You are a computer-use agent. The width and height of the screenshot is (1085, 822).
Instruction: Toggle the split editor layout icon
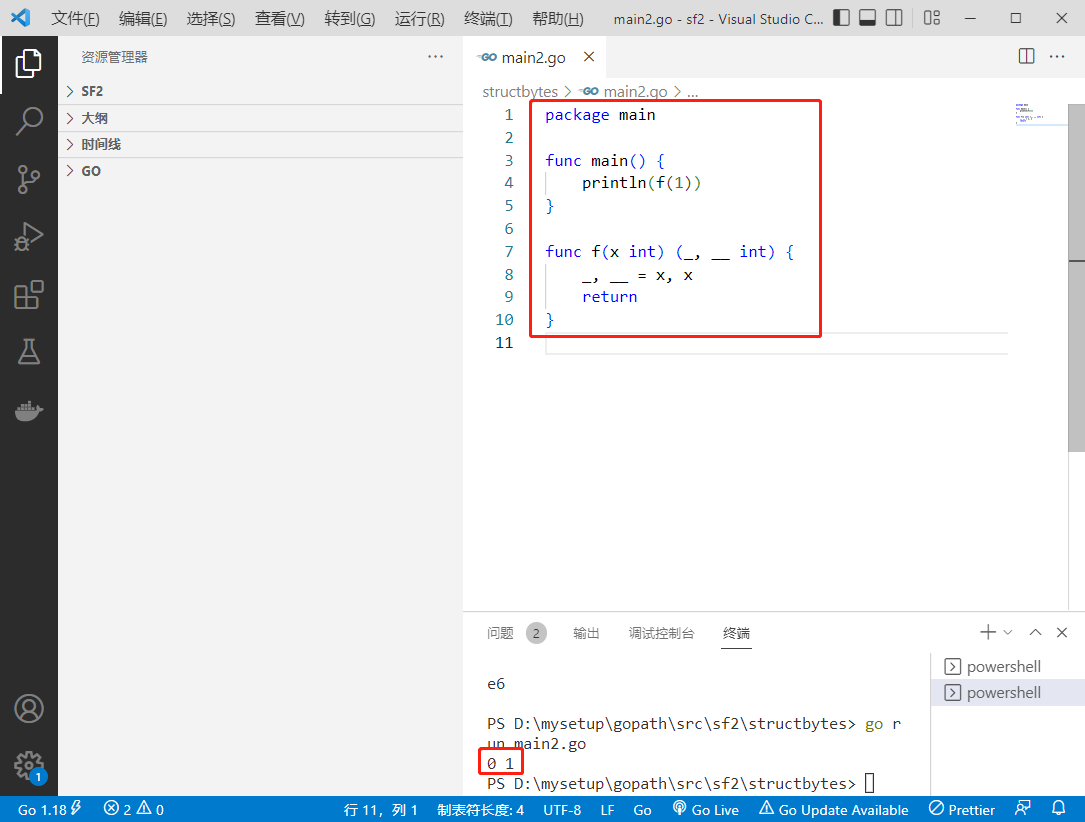pyautogui.click(x=1026, y=56)
